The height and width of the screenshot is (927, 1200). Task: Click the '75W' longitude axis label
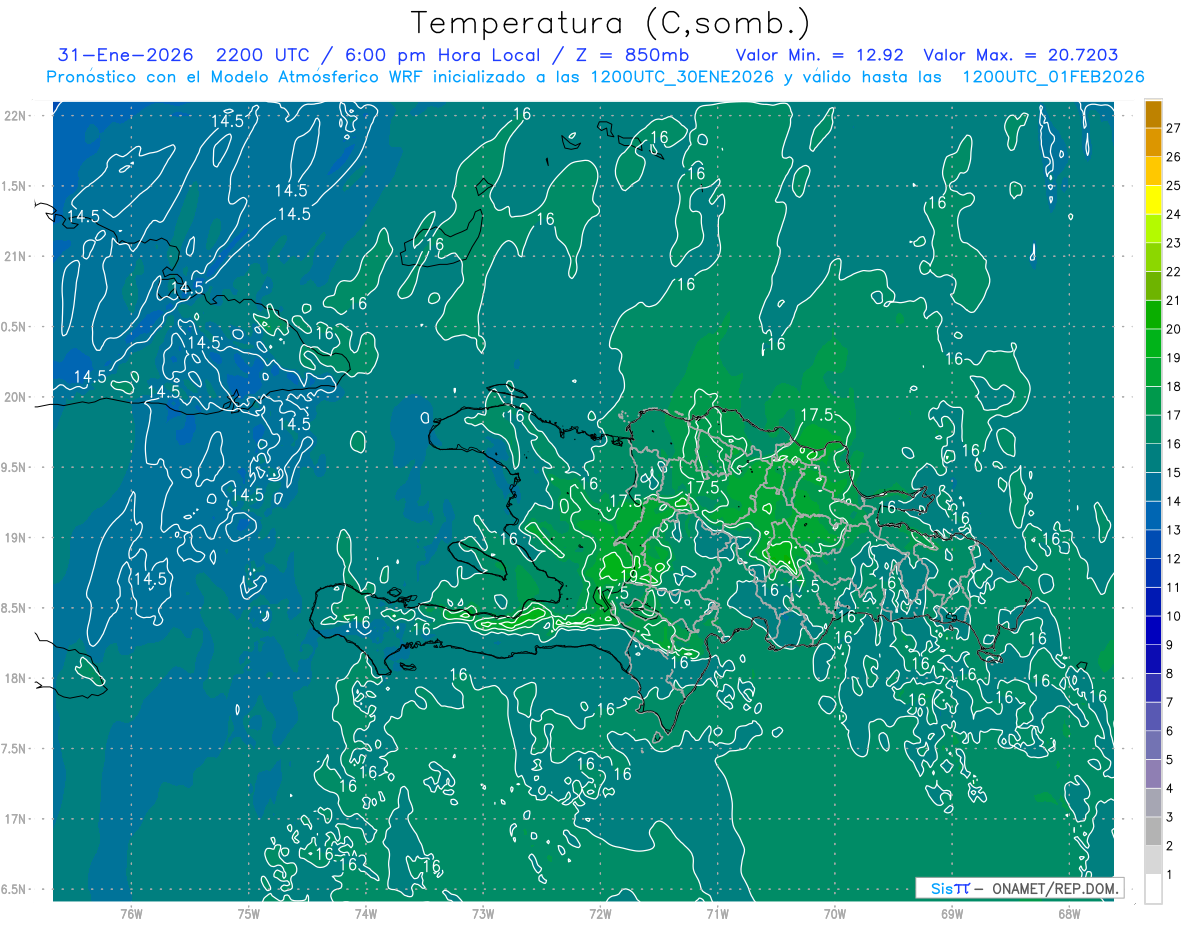point(248,913)
